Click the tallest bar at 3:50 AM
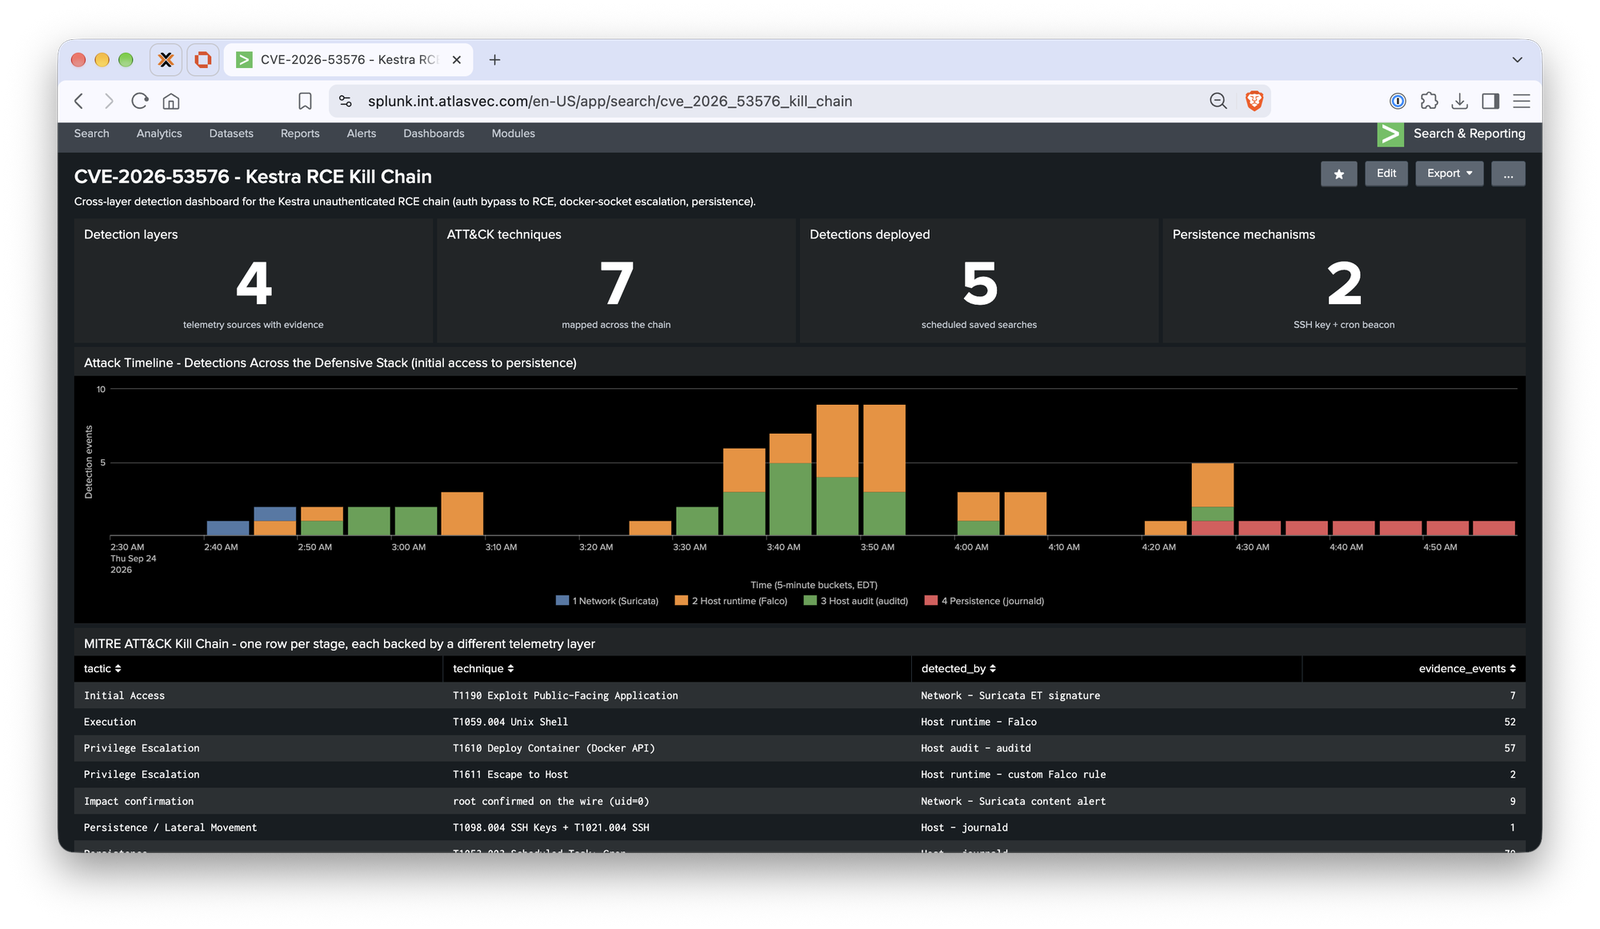Viewport: 1600px width, 929px height. pos(884,470)
